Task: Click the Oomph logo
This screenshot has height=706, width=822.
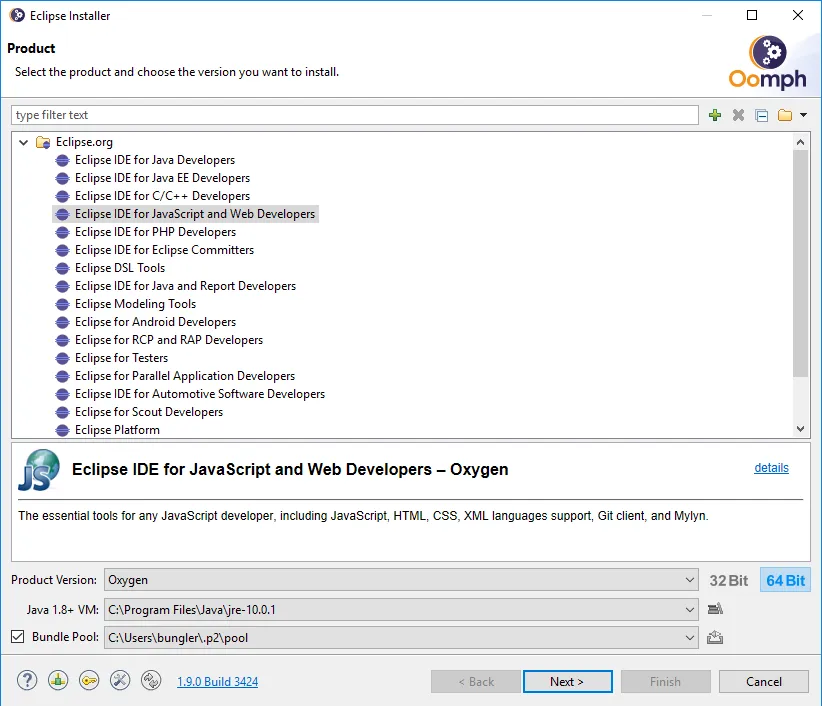Action: coord(767,62)
